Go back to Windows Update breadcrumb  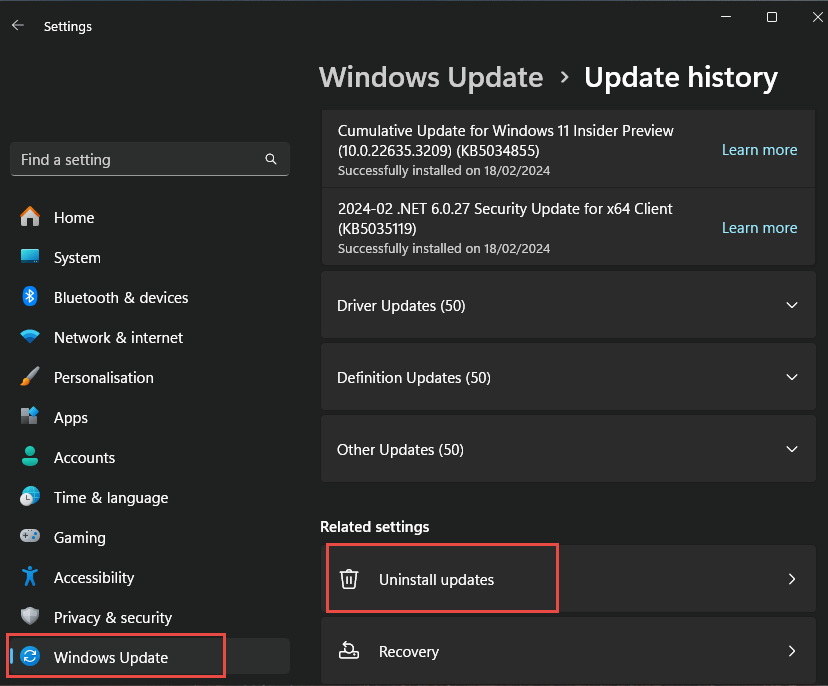tap(431, 77)
